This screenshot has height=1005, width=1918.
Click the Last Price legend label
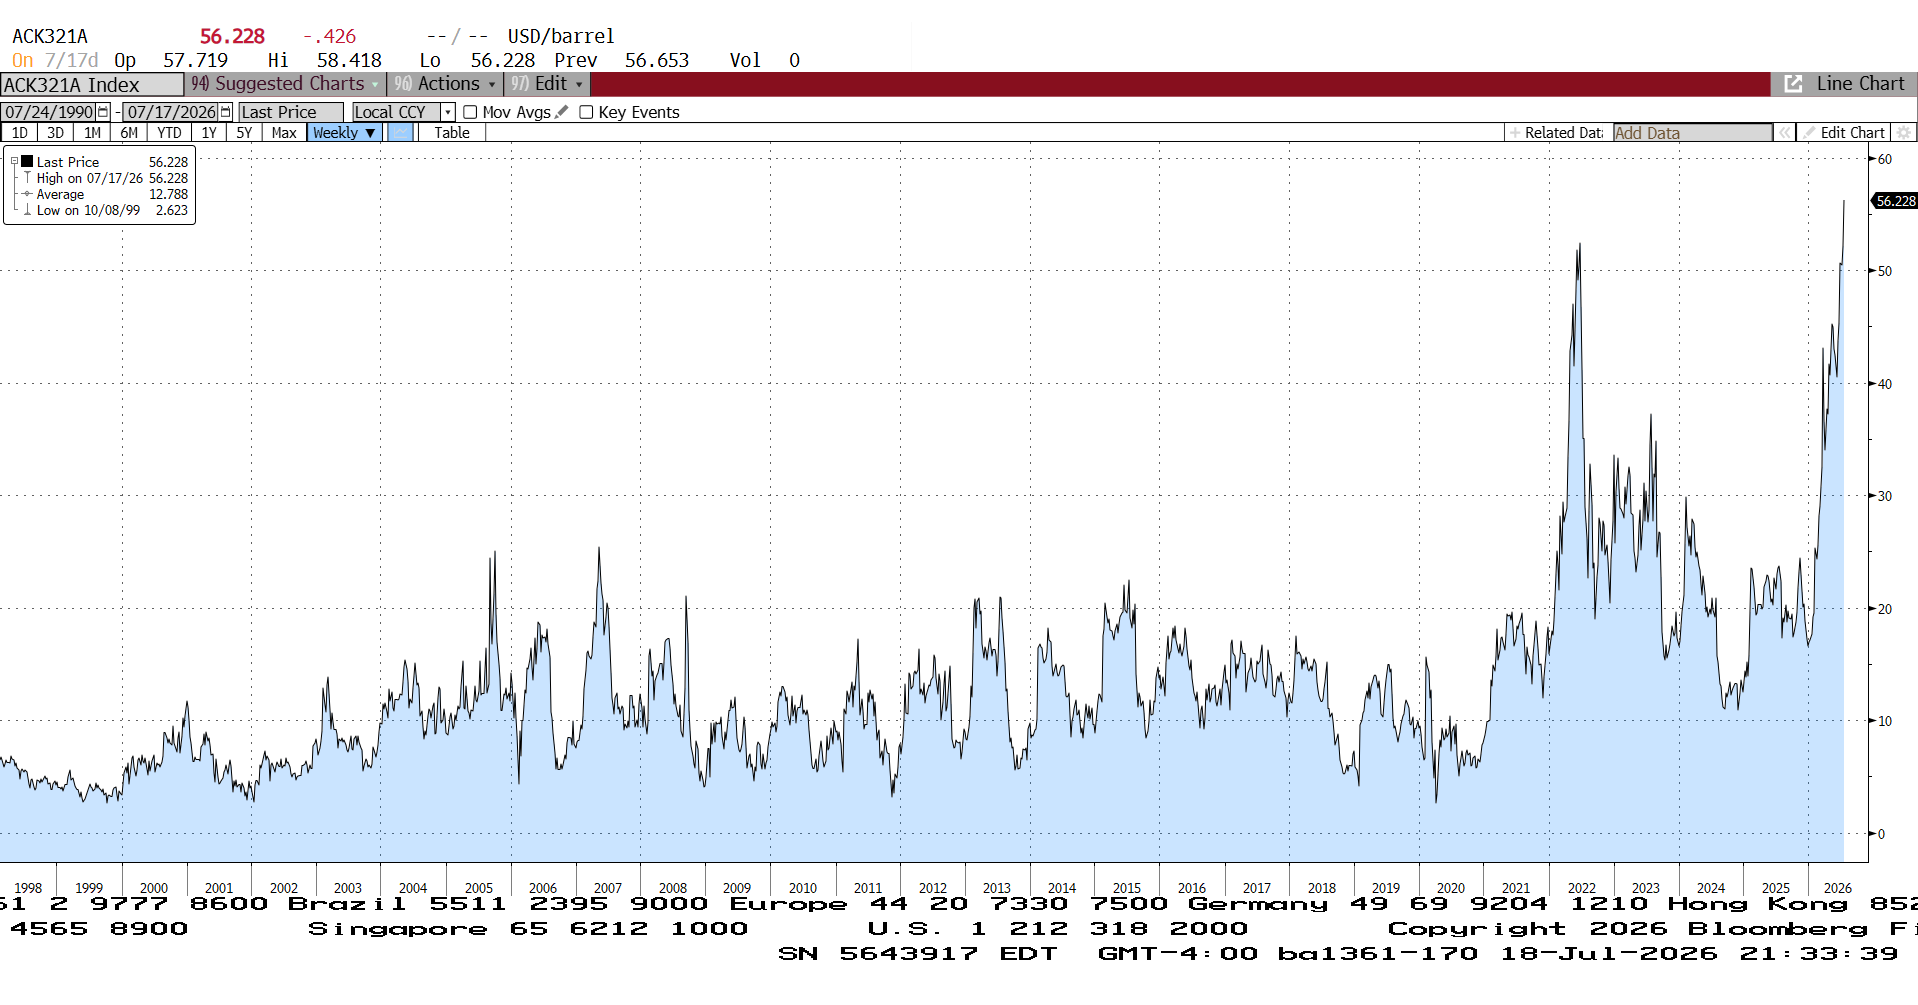(68, 162)
